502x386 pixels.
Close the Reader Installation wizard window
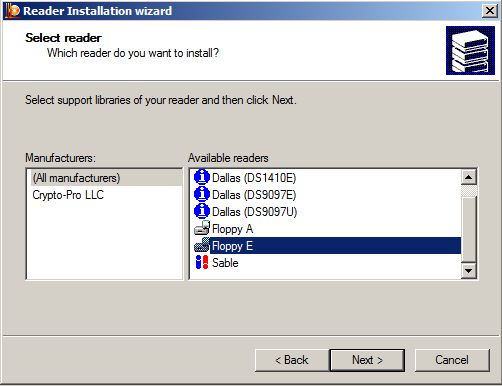(490, 11)
